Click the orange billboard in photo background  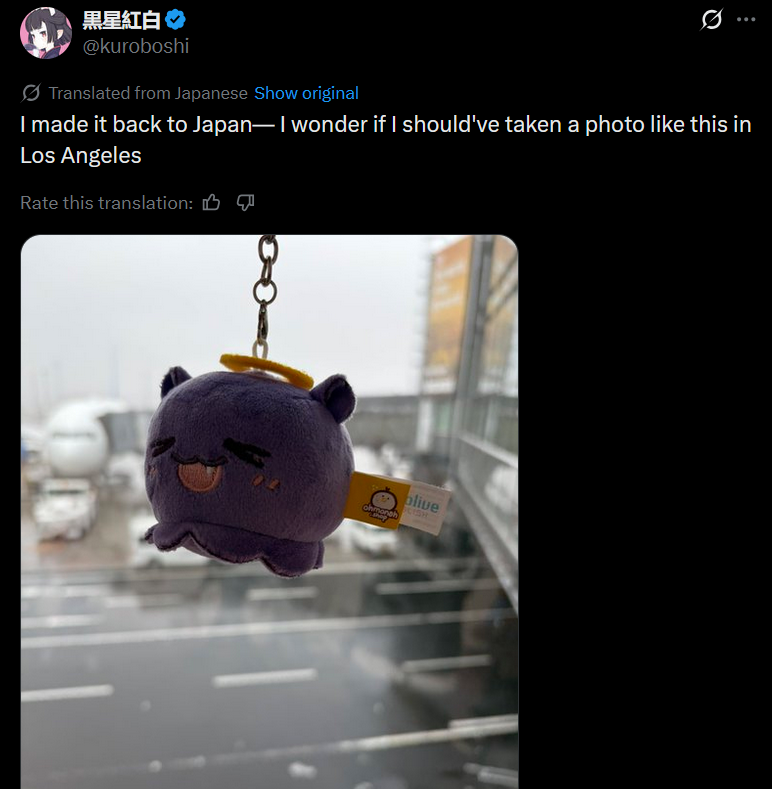point(450,313)
